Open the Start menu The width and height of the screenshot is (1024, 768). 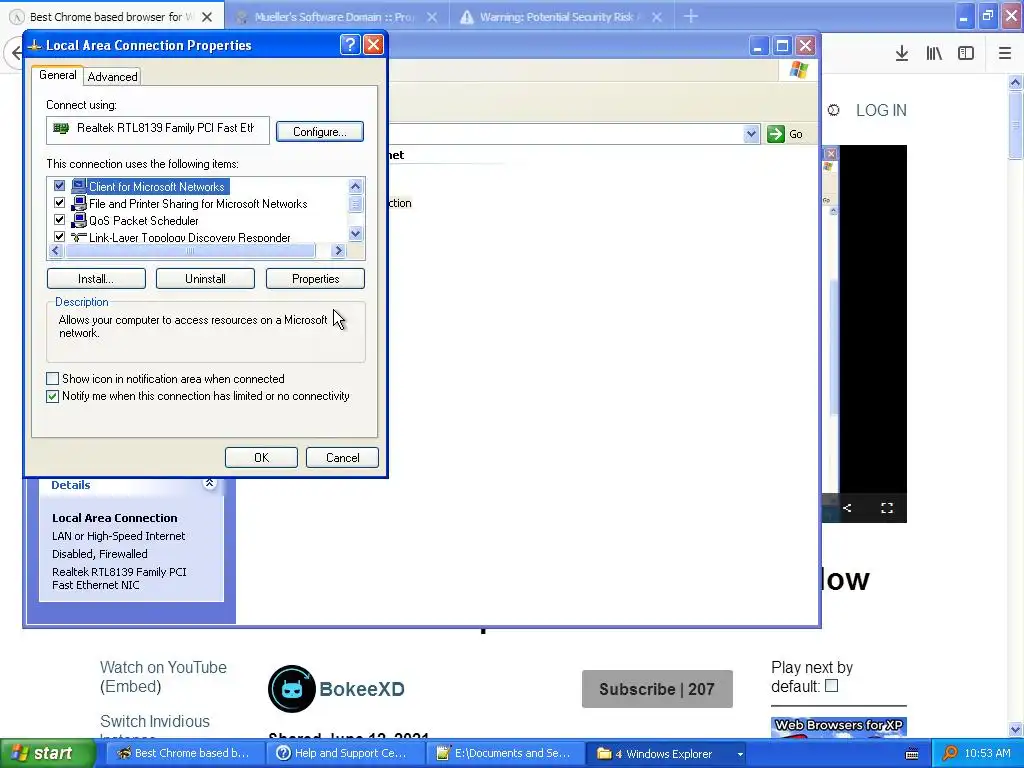(47, 753)
